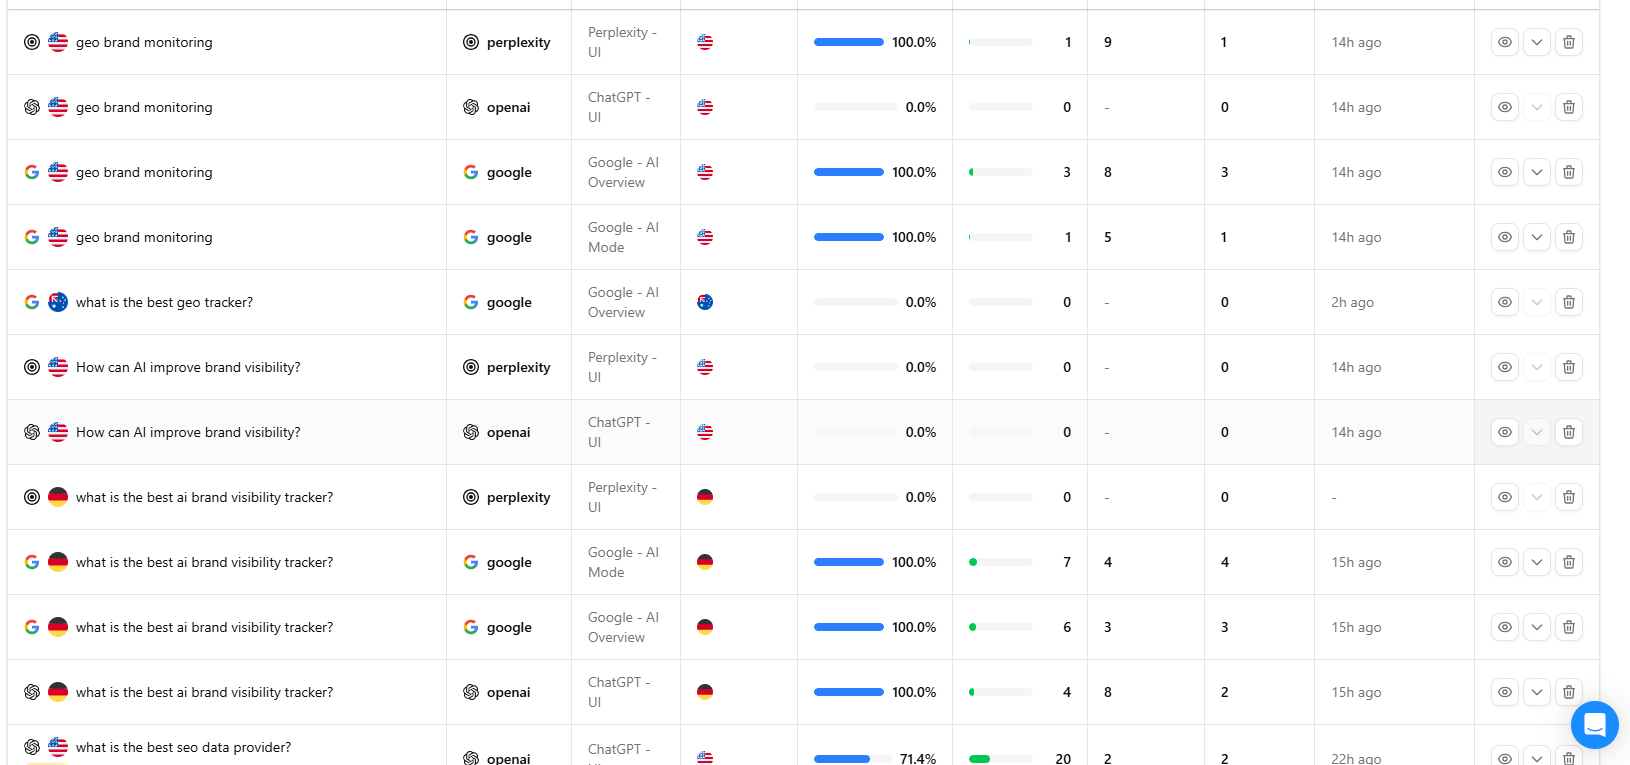
Task: Click the Australian flag on best geo tracker row
Action: (x=705, y=301)
